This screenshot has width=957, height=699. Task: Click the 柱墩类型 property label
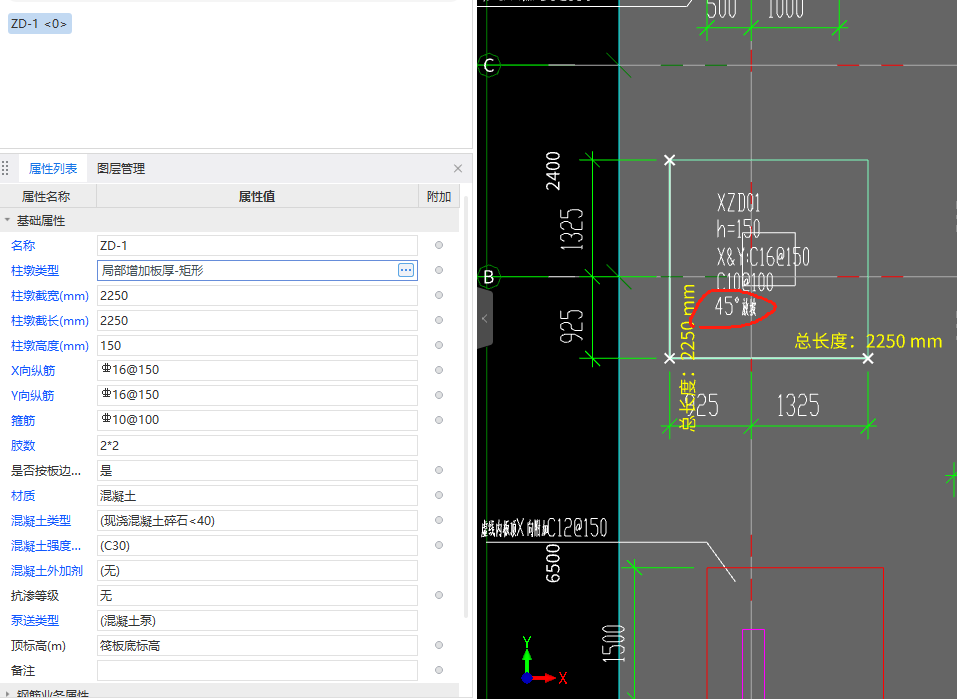pos(35,270)
